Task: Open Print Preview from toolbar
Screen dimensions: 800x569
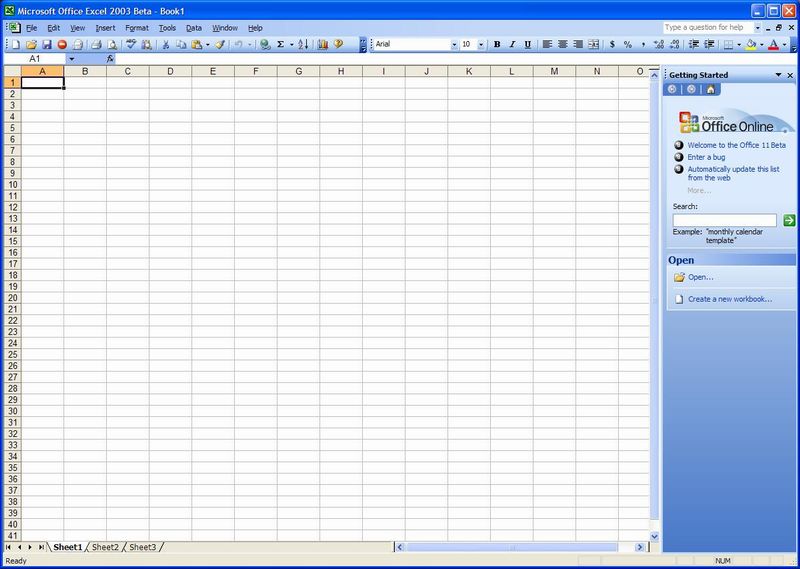Action: pyautogui.click(x=112, y=44)
